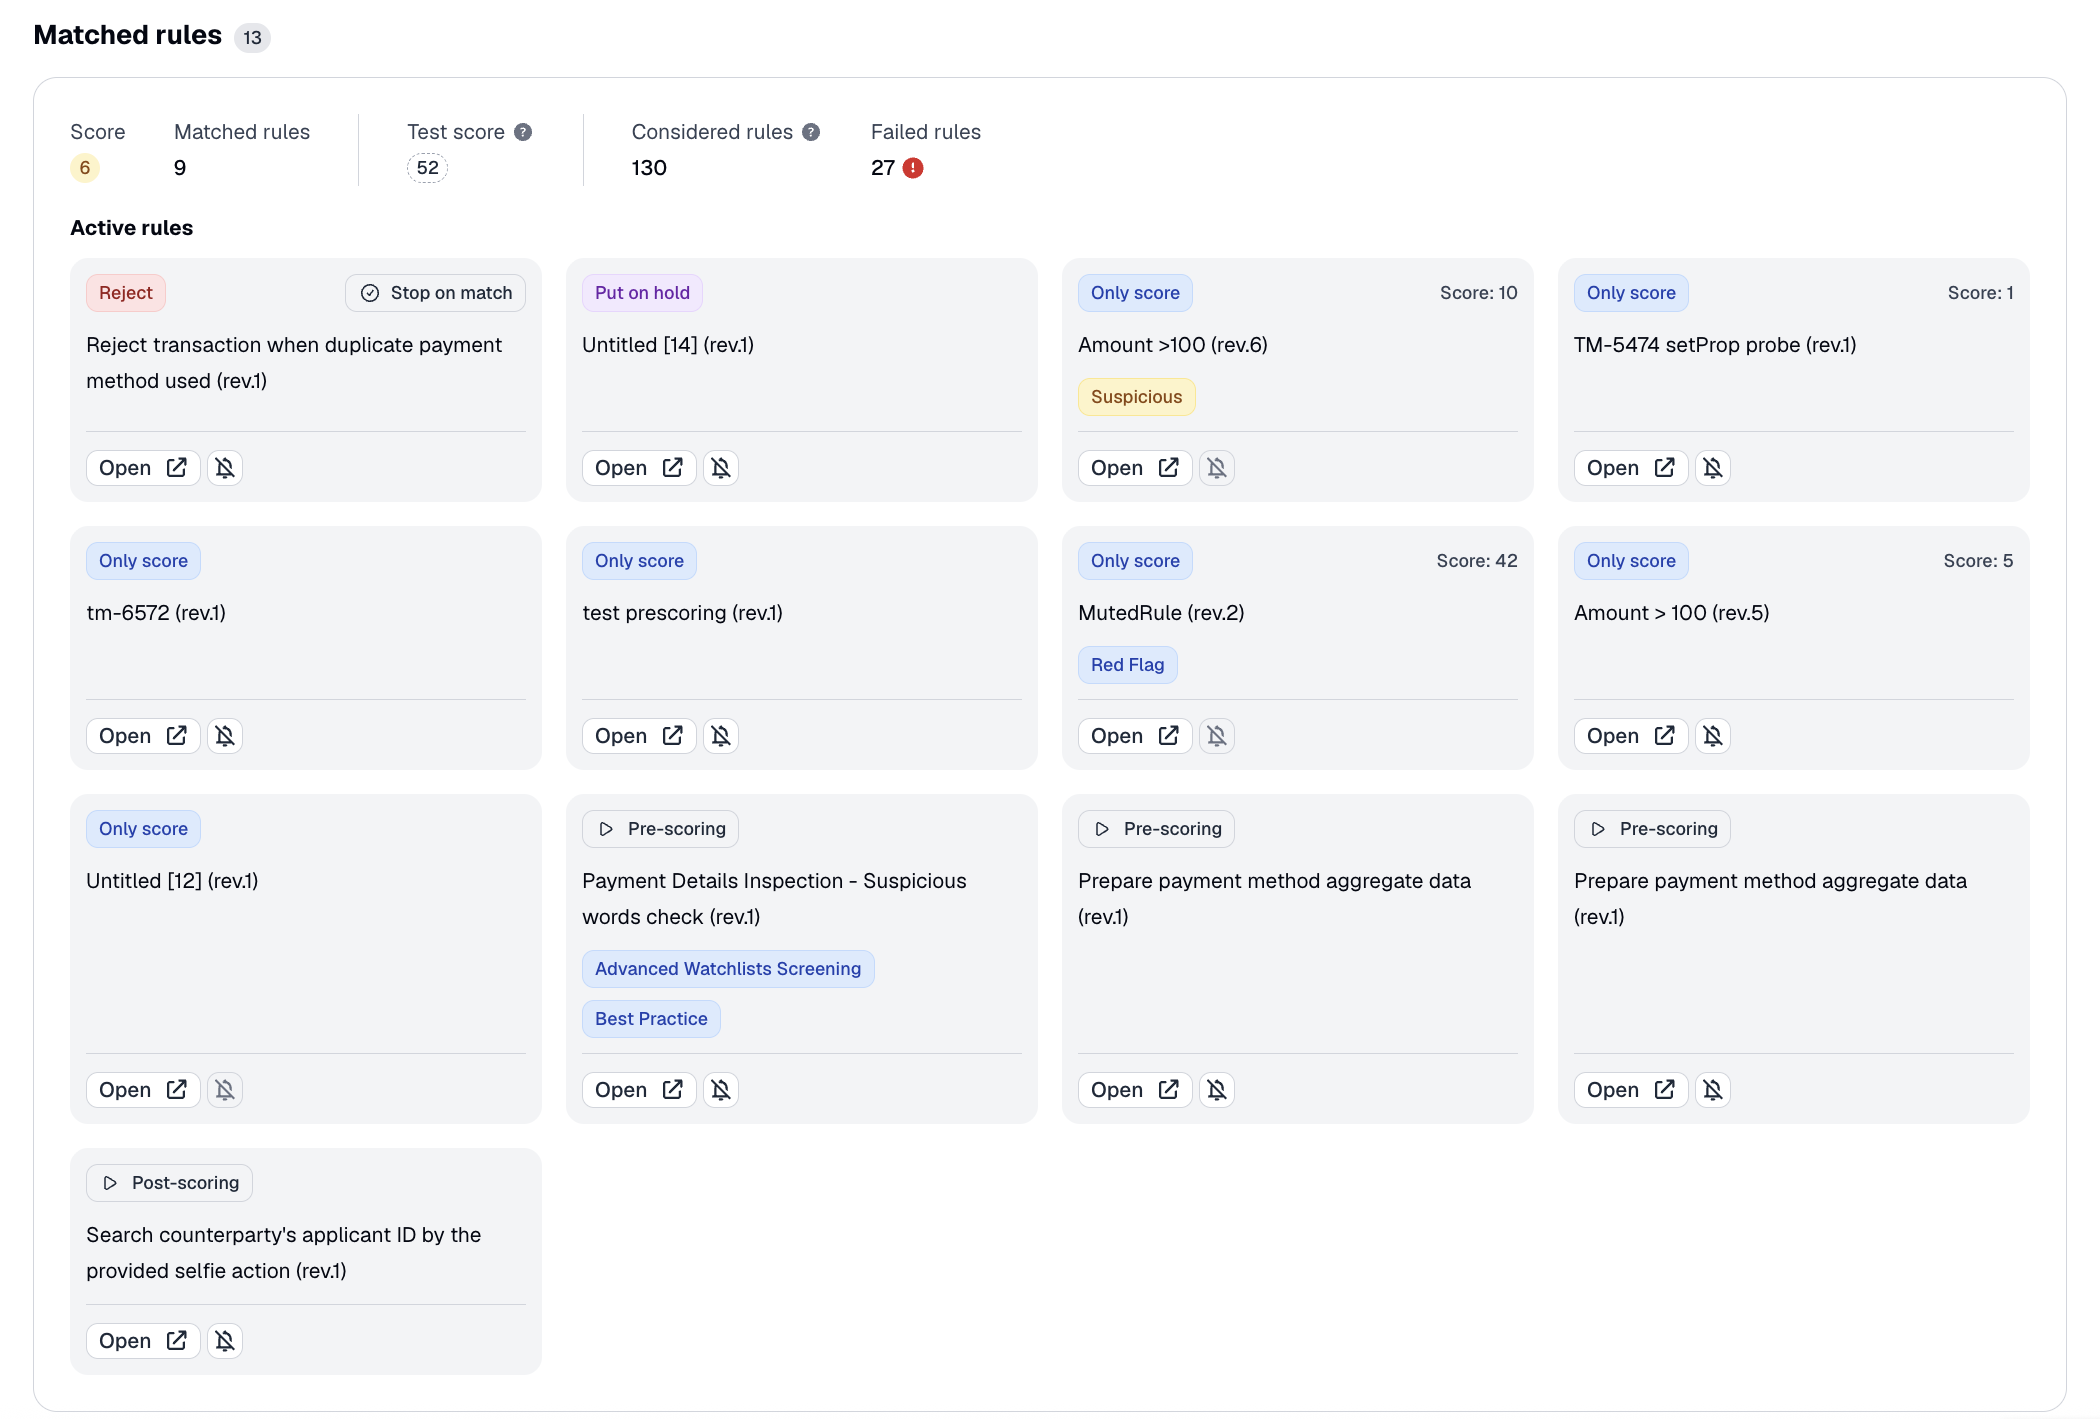The height and width of the screenshot is (1419, 2100).
Task: Toggle mute bell on Untitled [12] card
Action: (x=225, y=1090)
